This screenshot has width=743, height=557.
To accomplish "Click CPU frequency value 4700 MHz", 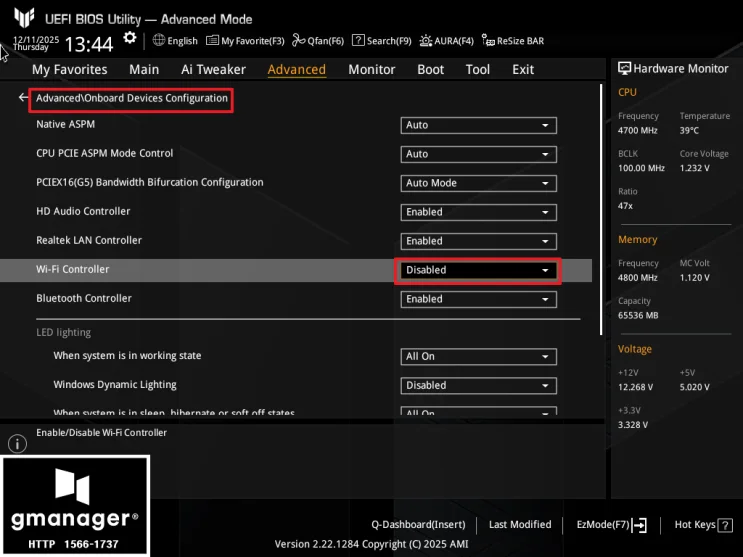I will tap(637, 130).
